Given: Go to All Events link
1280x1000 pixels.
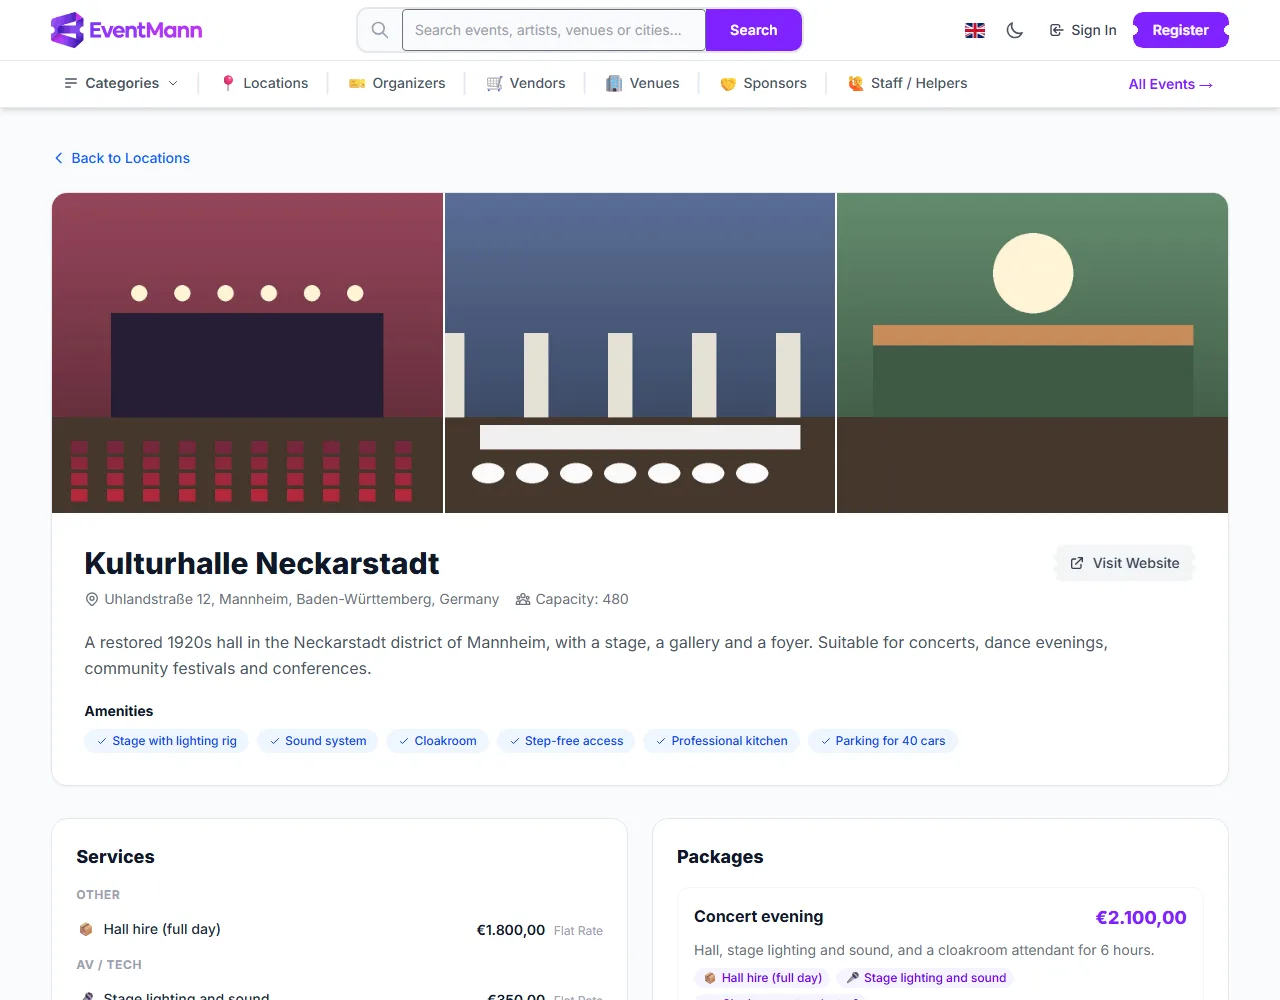Looking at the screenshot, I should coord(1171,84).
